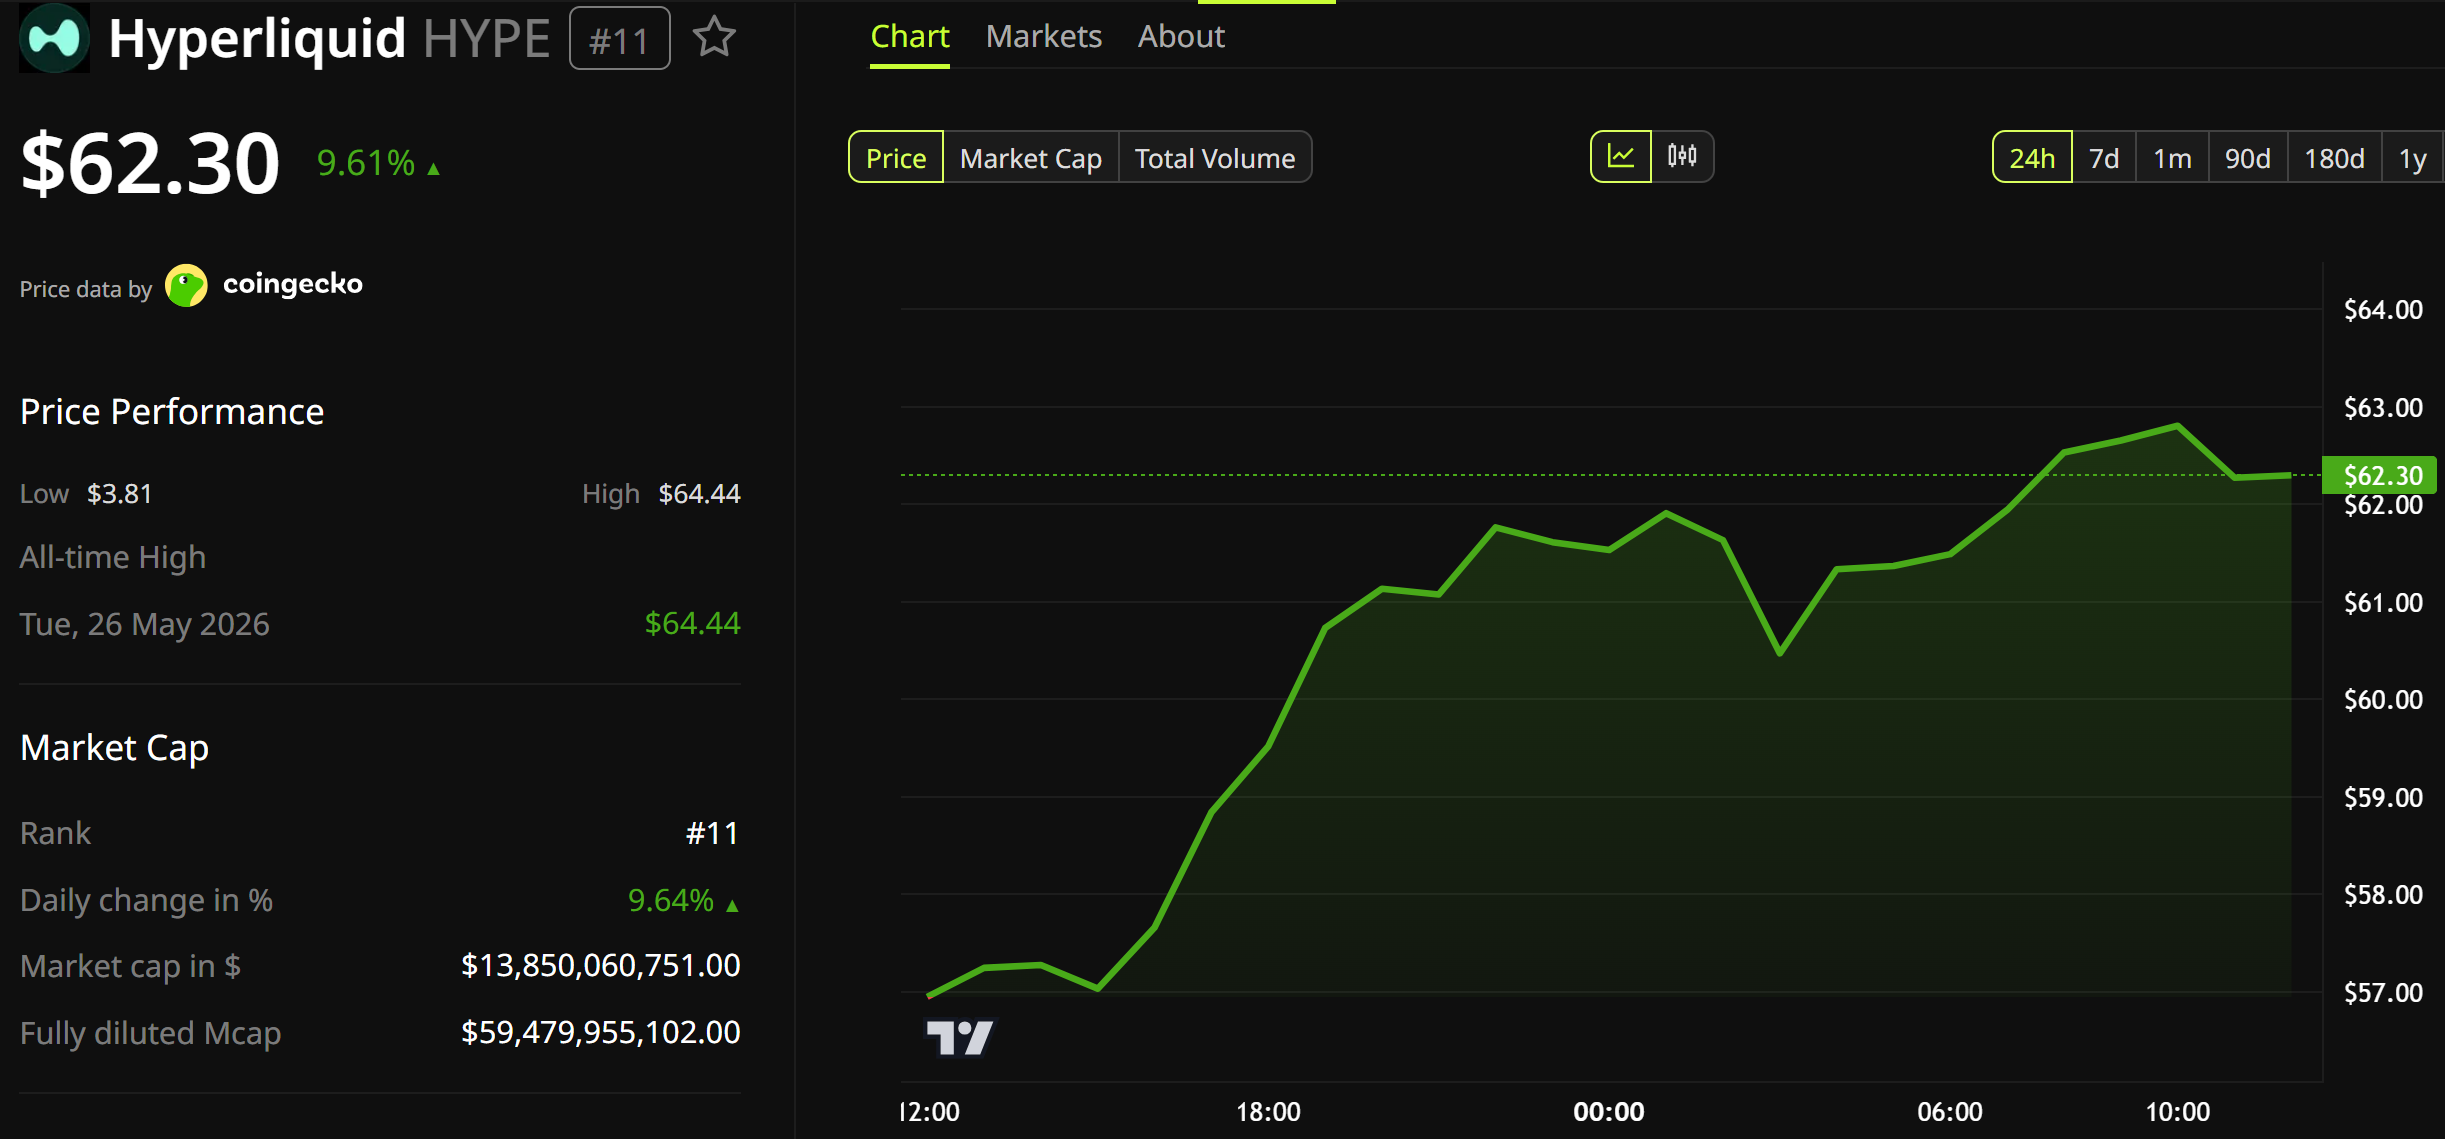Click the Rank #11 value
This screenshot has height=1139, width=2445.
pyautogui.click(x=712, y=833)
